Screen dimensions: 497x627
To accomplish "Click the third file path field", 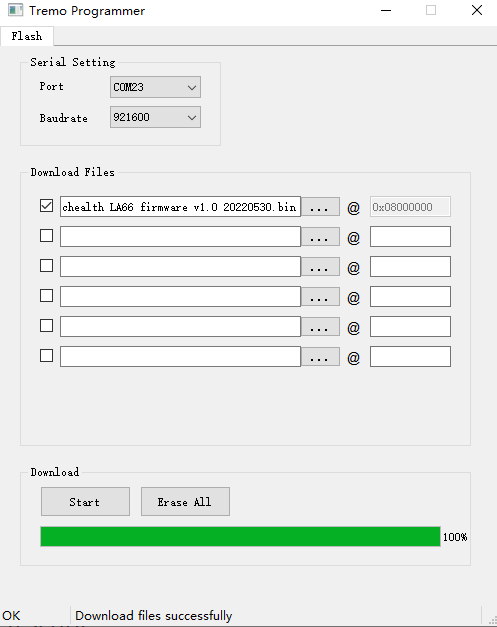I will pos(180,266).
